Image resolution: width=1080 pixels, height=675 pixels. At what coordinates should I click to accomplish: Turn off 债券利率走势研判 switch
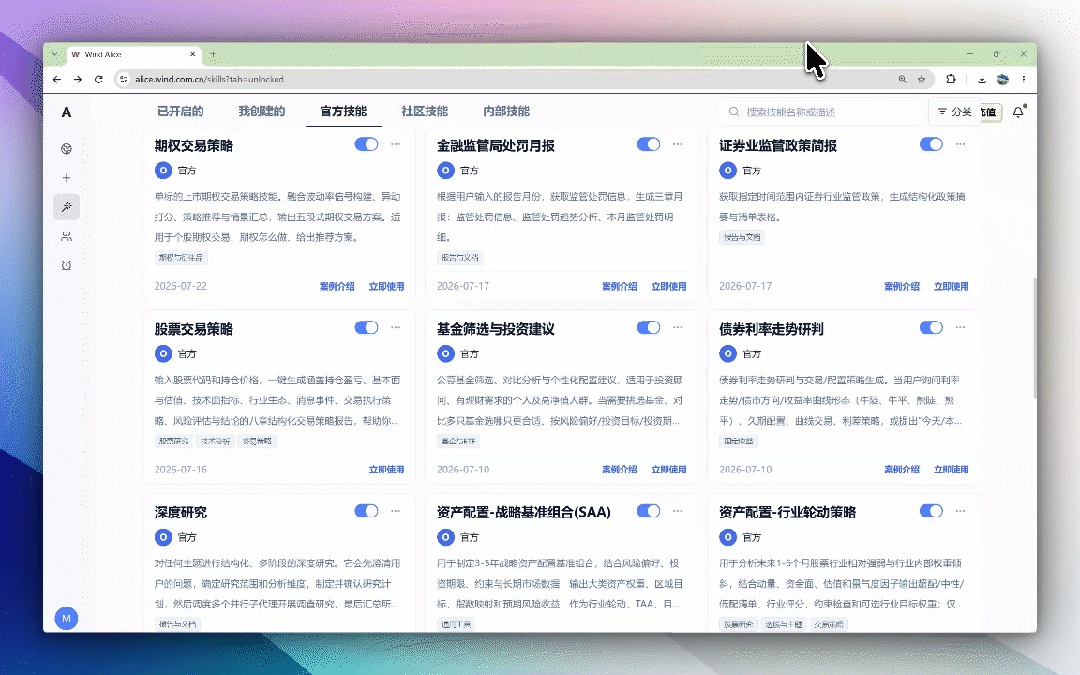tap(931, 327)
